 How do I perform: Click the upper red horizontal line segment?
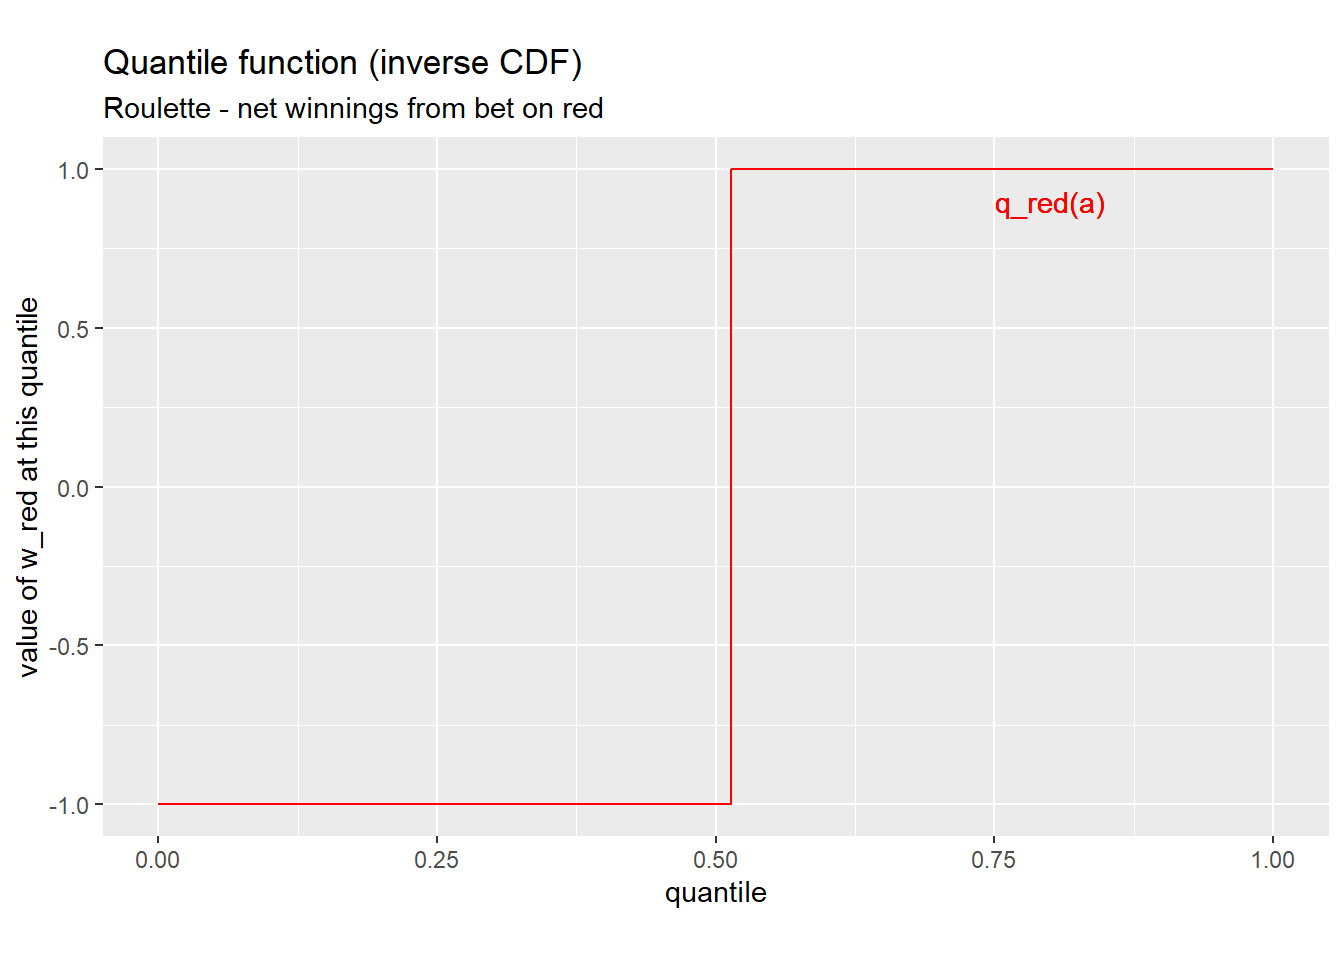[1000, 169]
